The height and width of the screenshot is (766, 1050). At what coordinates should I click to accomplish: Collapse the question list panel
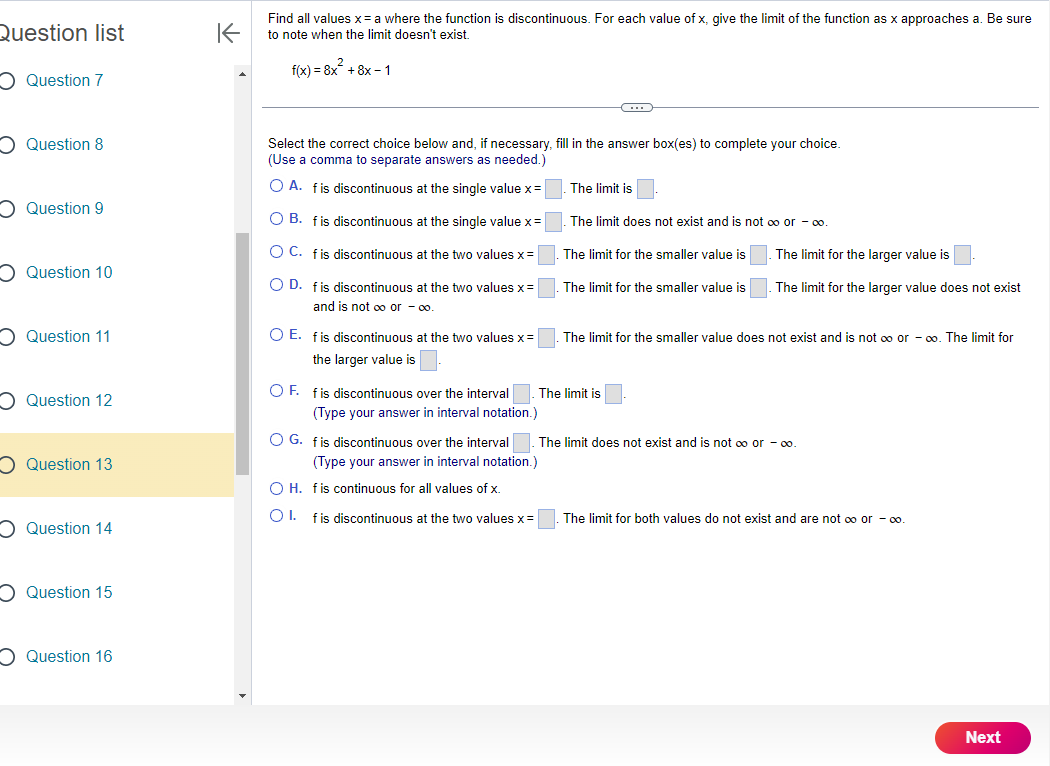coord(228,33)
